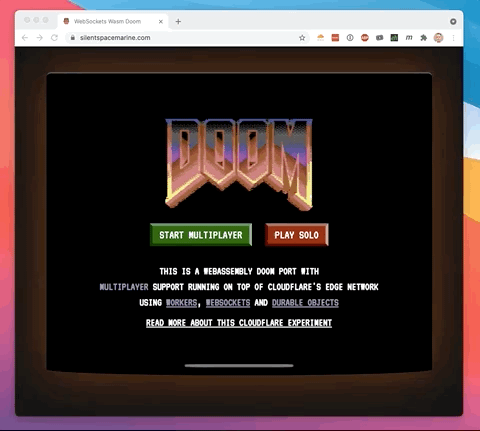
Task: Open the dark green chart extension
Action: click(394, 38)
